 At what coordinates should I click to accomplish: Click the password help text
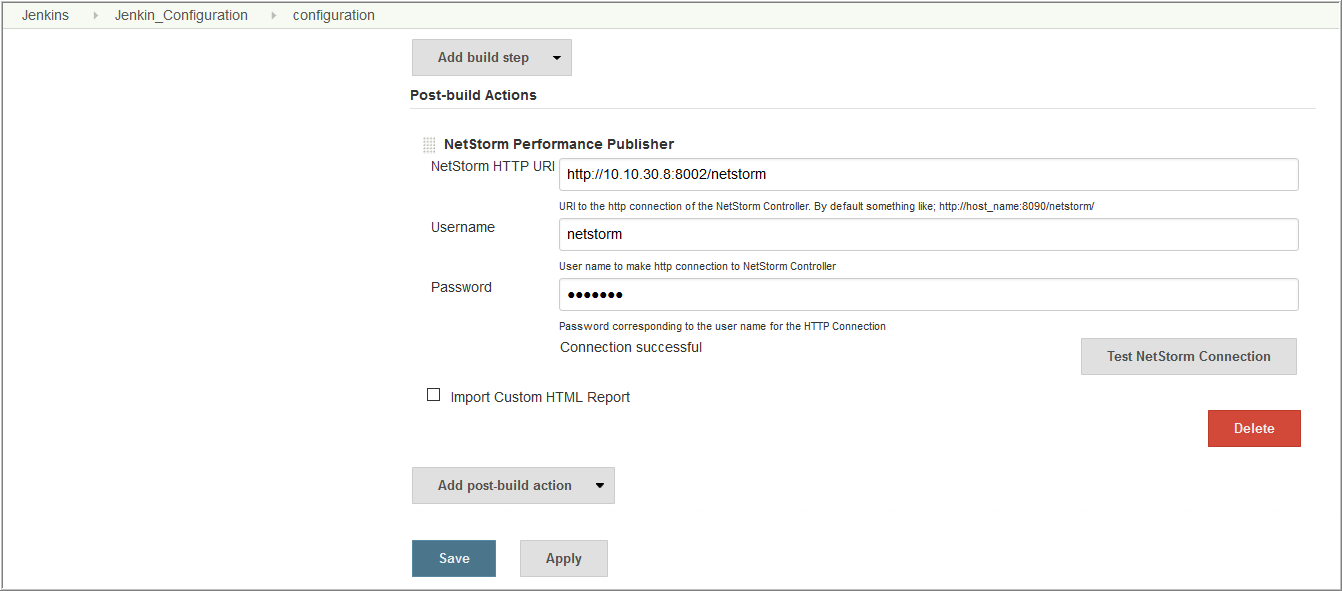(x=722, y=326)
